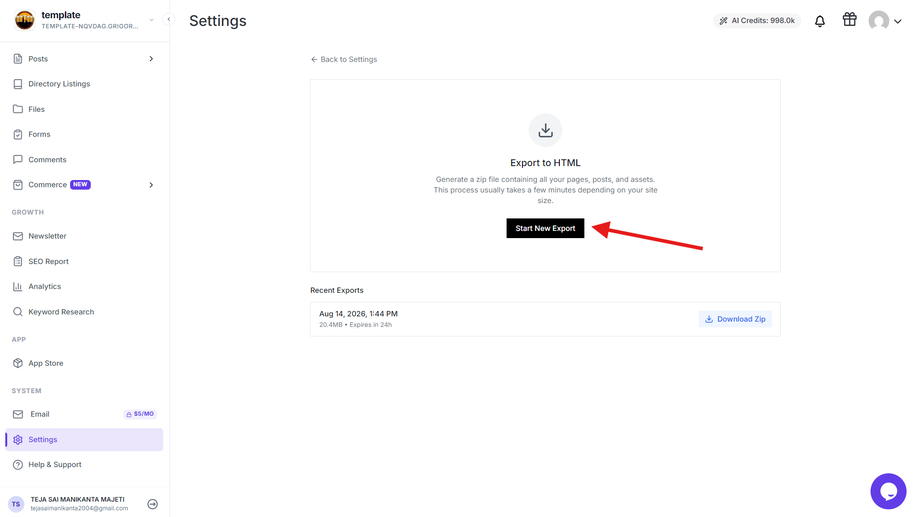
Task: Click the Email envelope icon under System
Action: pyautogui.click(x=18, y=414)
